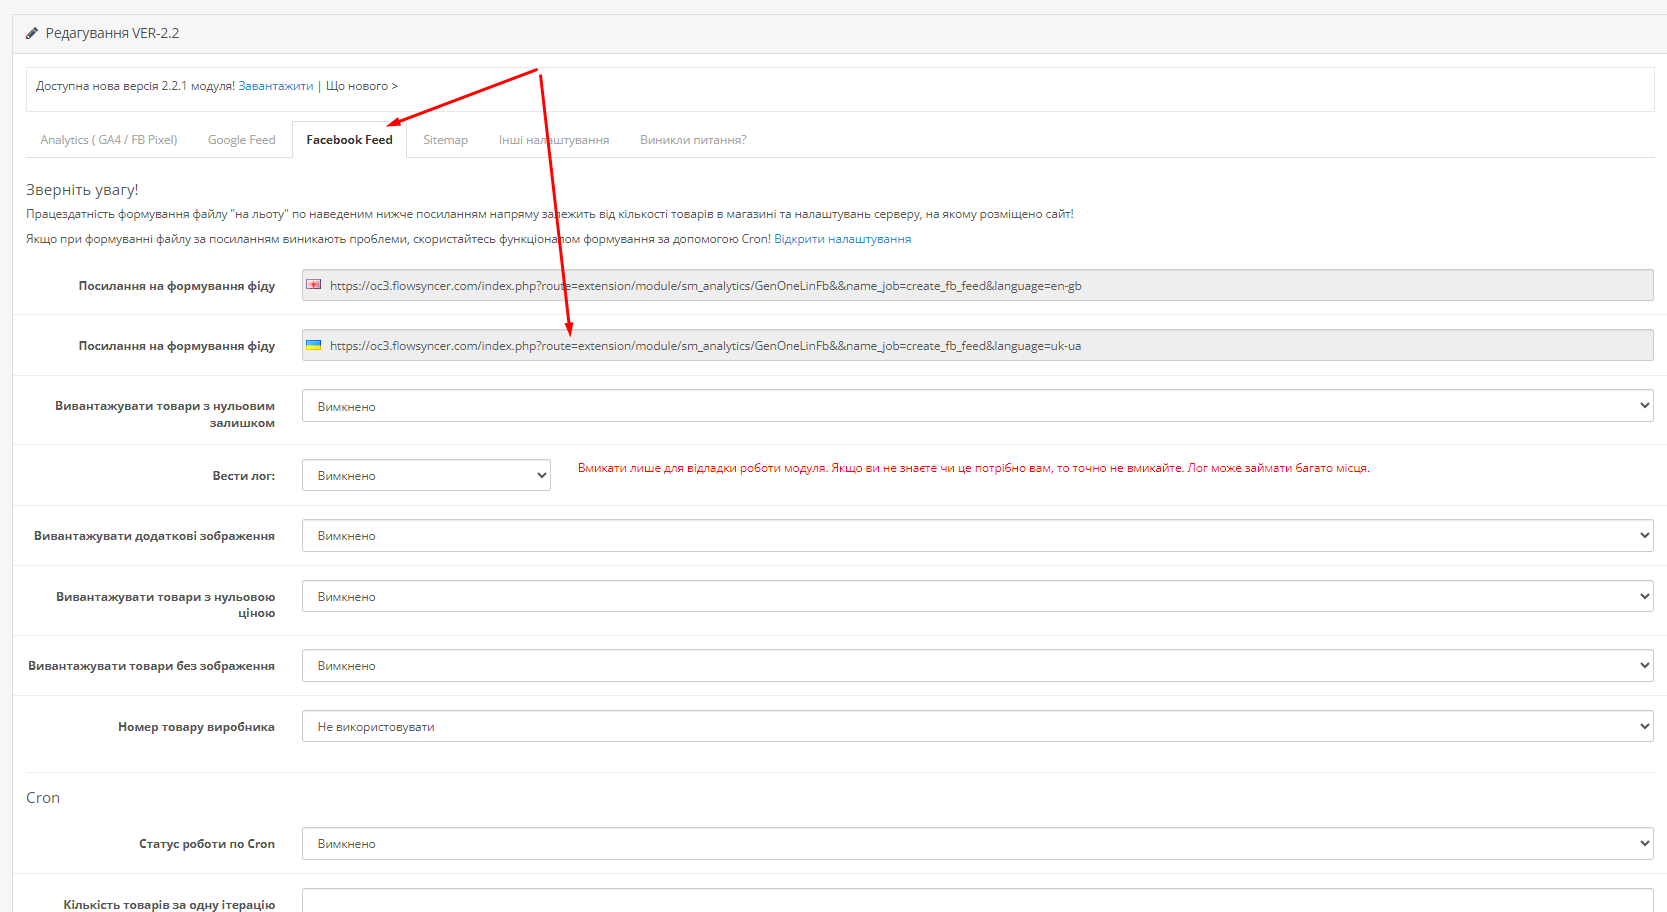Open the Analytics (GA4 / FB Pixel) tab
Image resolution: width=1667 pixels, height=912 pixels.
coord(108,140)
